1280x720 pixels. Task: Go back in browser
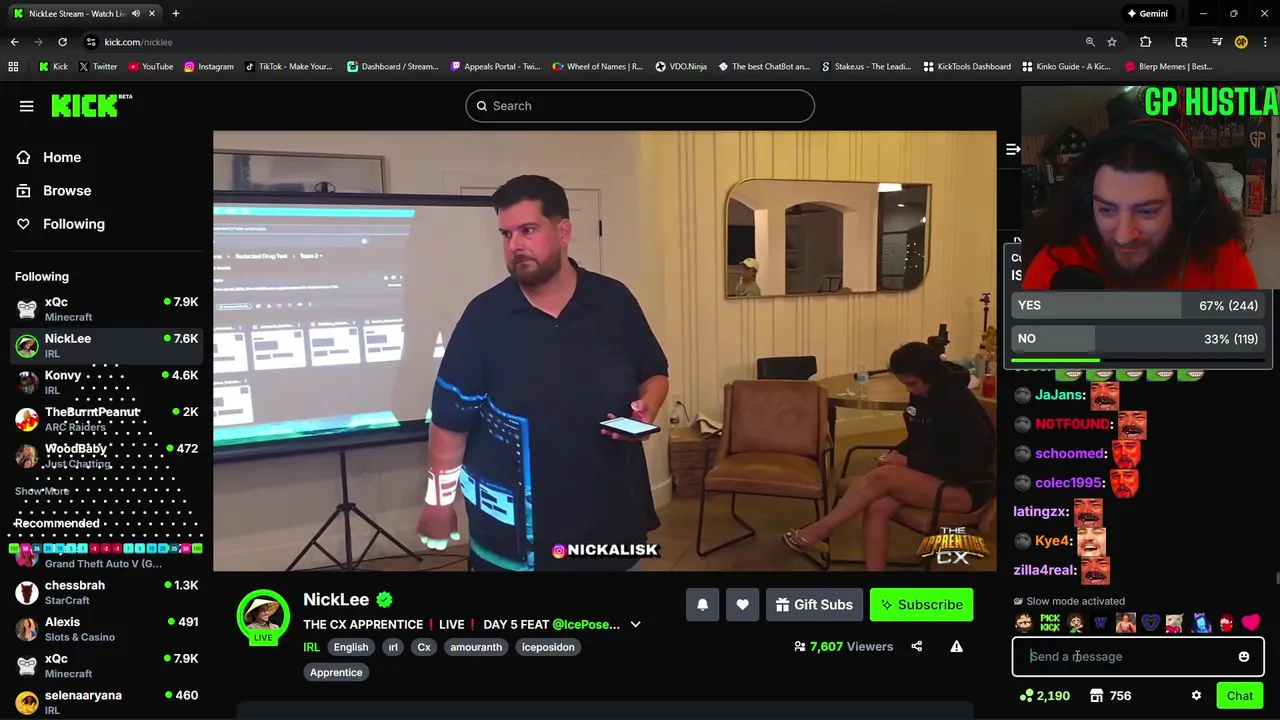coord(14,42)
